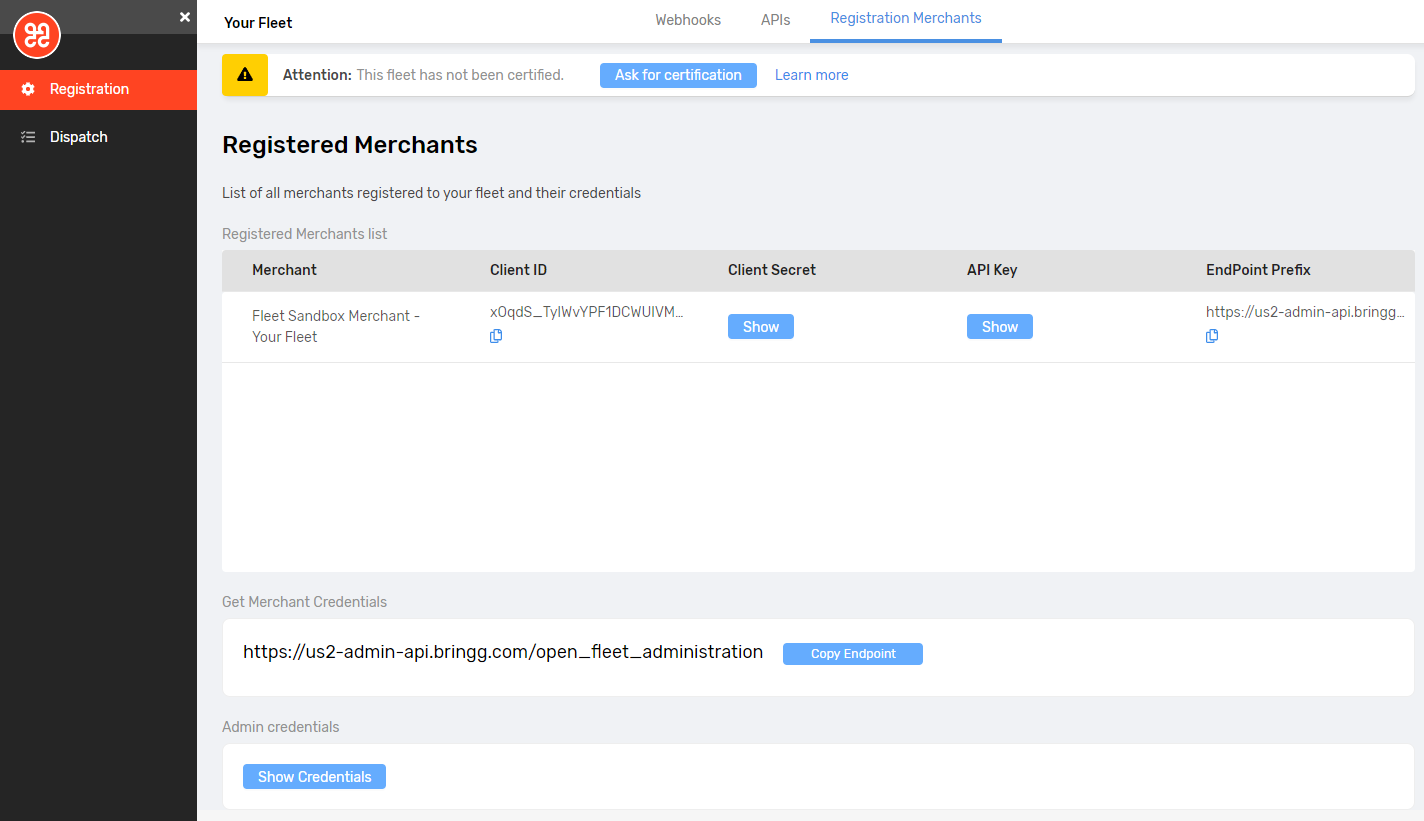Switch to the APIs tab
This screenshot has width=1424, height=821.
pyautogui.click(x=775, y=20)
